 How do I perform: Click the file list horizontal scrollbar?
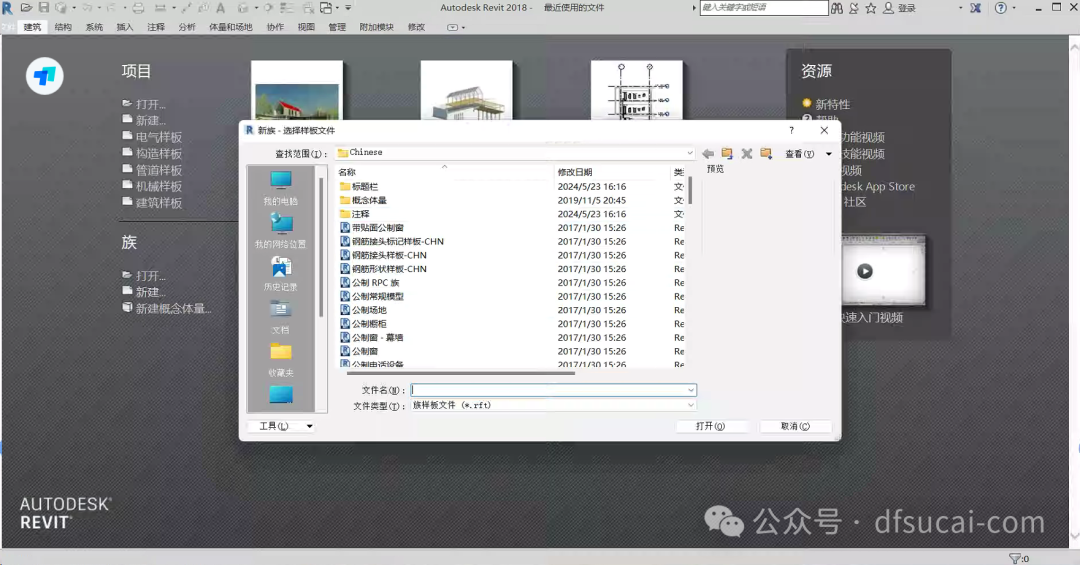click(460, 373)
